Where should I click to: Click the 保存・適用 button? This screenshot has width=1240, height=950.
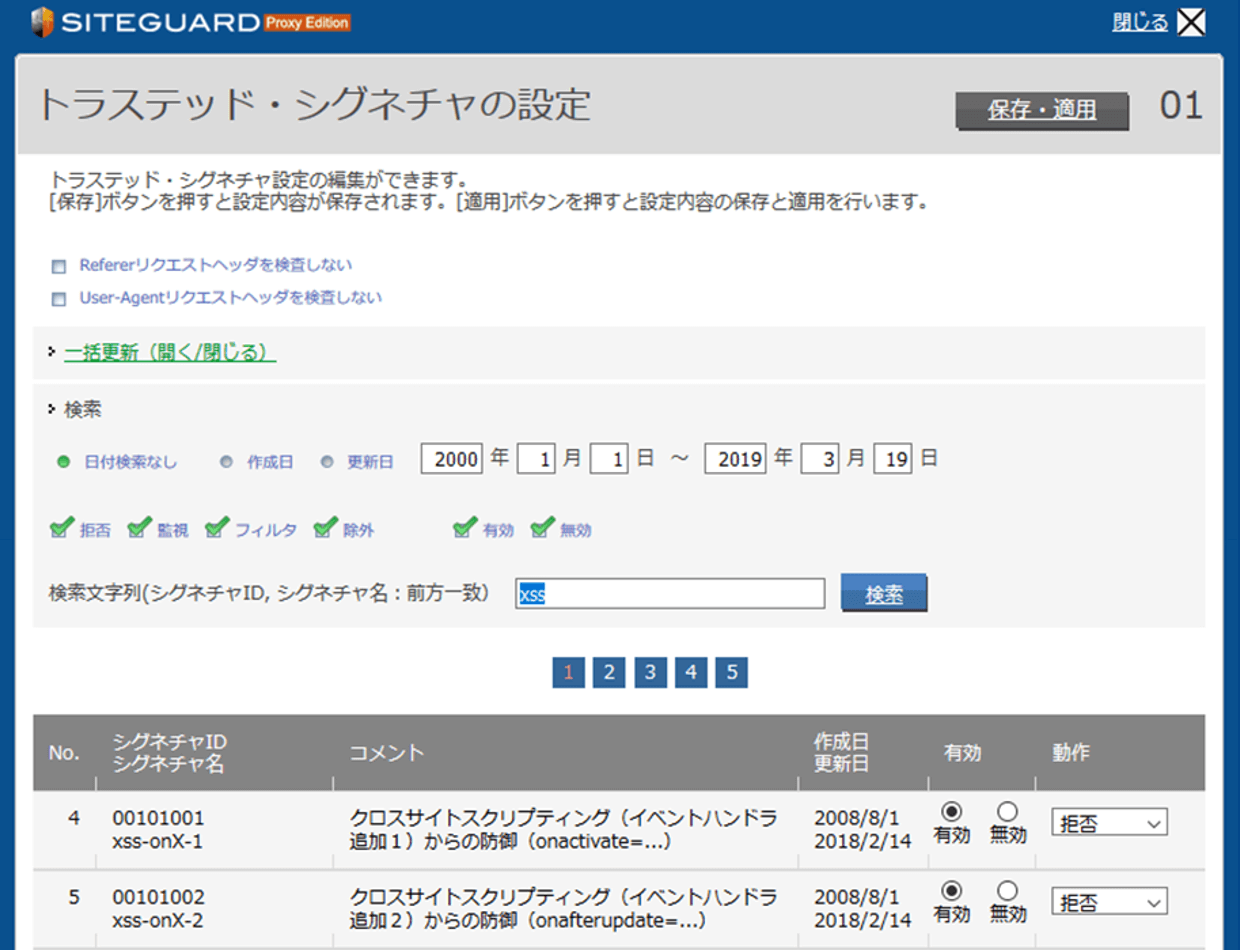coord(1042,111)
